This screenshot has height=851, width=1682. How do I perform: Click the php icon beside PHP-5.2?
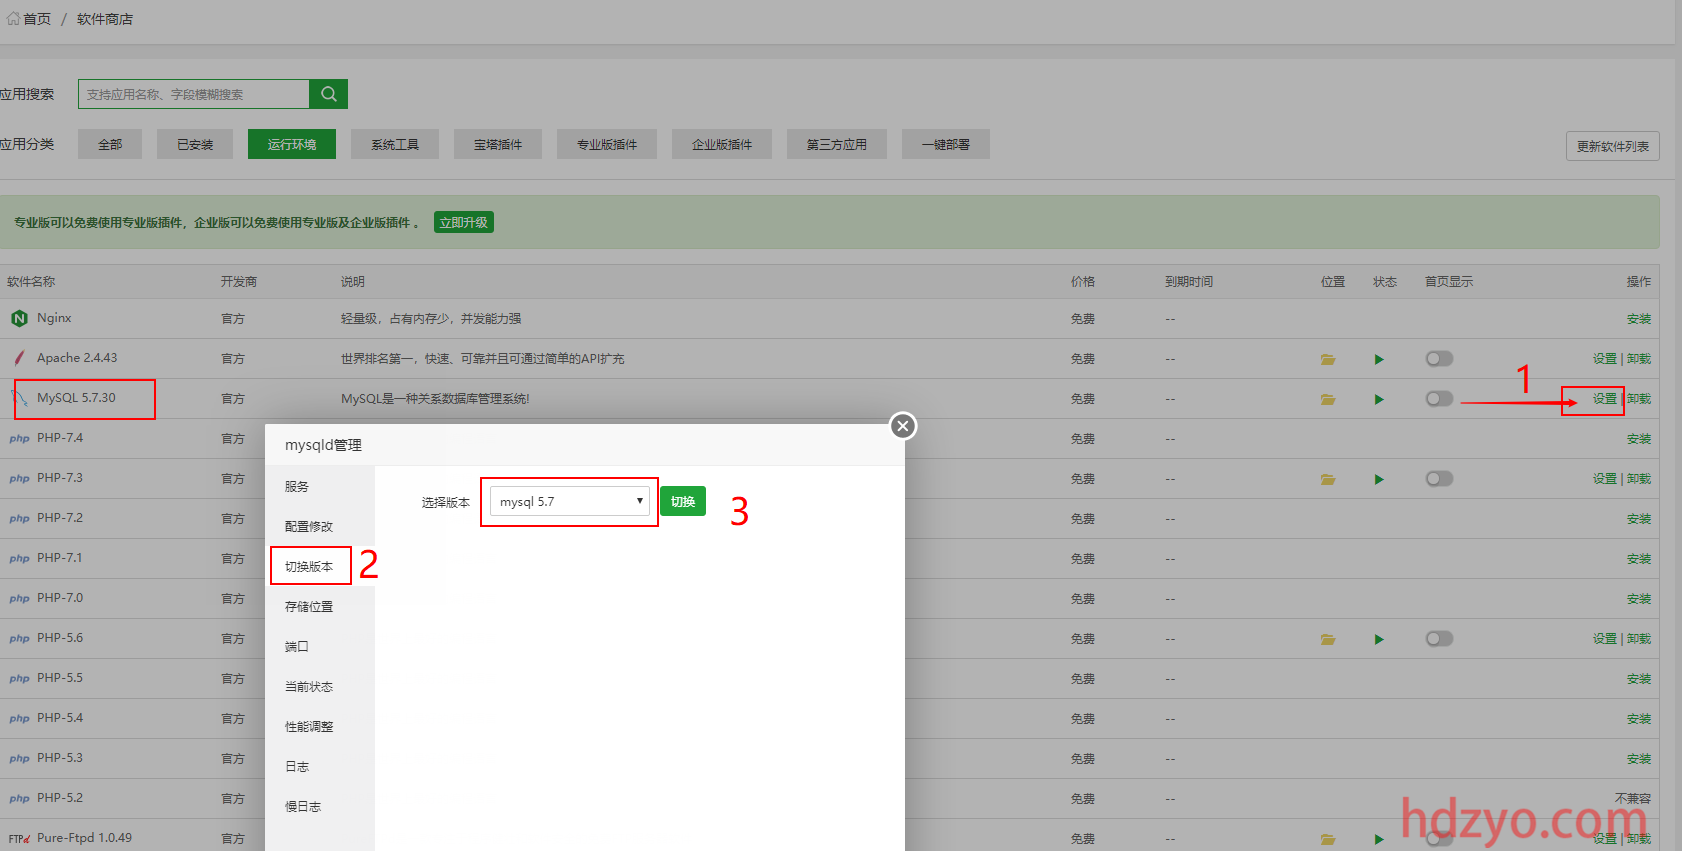click(x=19, y=799)
